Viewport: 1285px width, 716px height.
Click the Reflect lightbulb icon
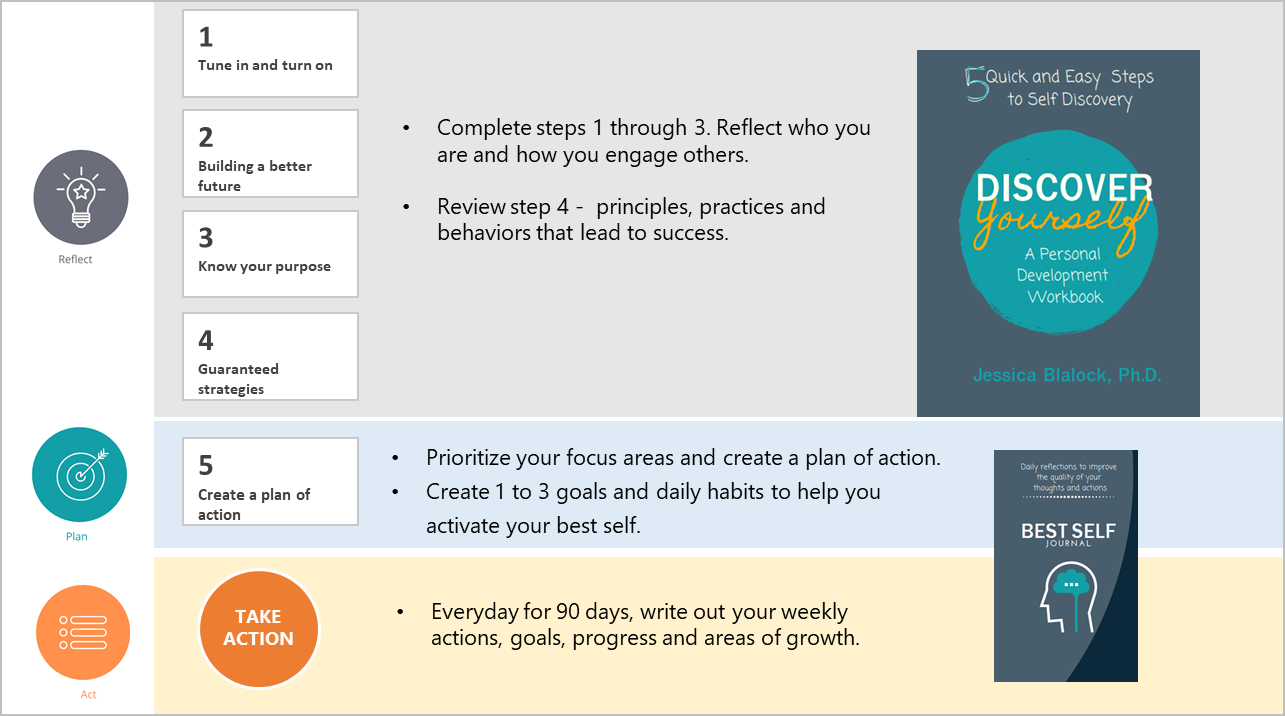tap(80, 198)
